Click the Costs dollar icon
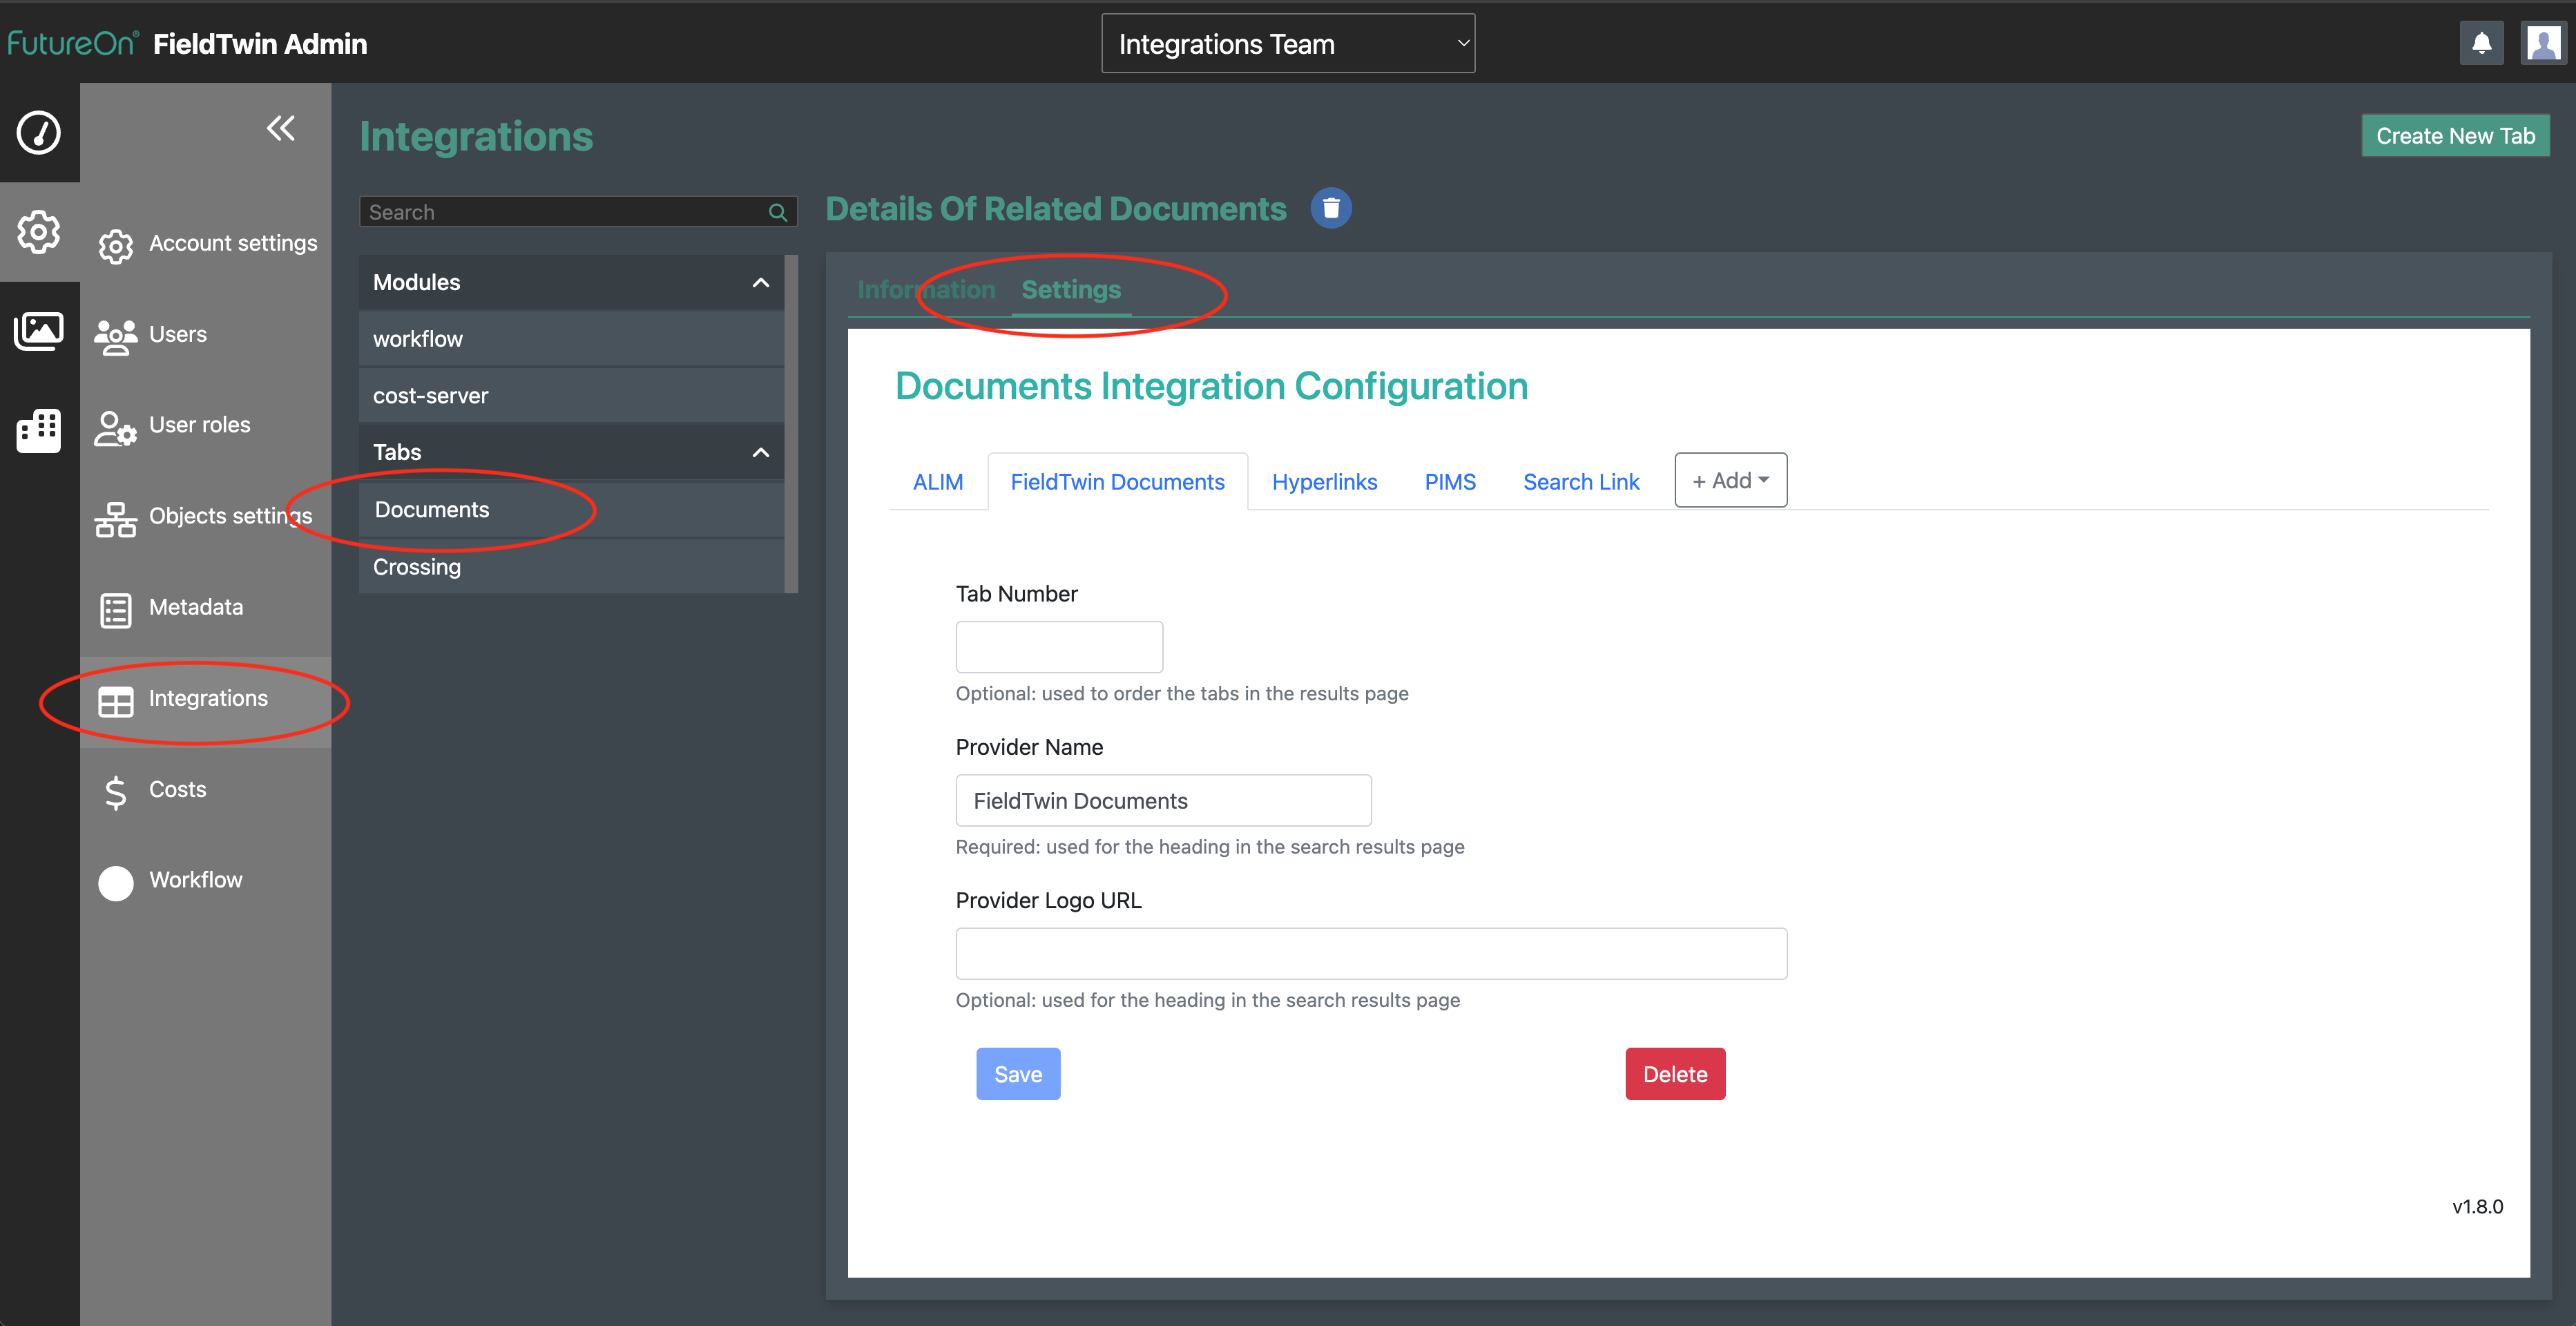The image size is (2576, 1326). click(x=116, y=792)
